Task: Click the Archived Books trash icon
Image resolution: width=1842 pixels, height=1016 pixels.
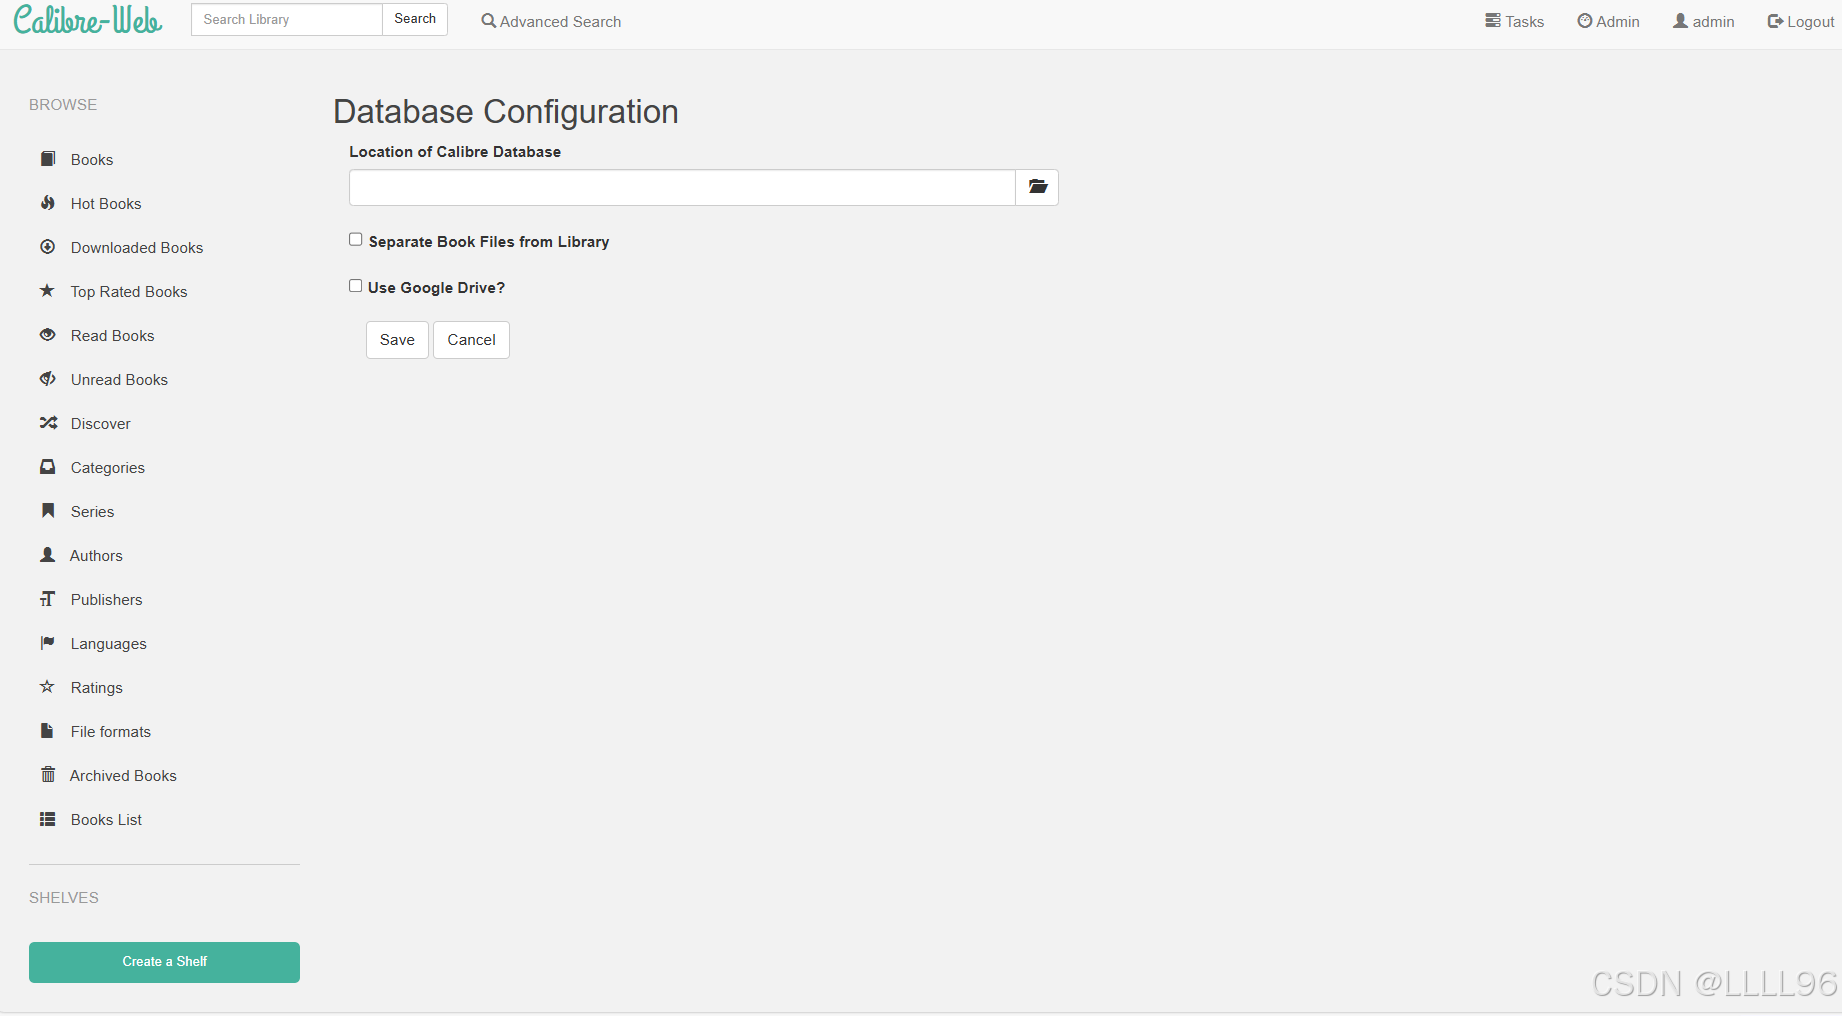Action: (47, 775)
